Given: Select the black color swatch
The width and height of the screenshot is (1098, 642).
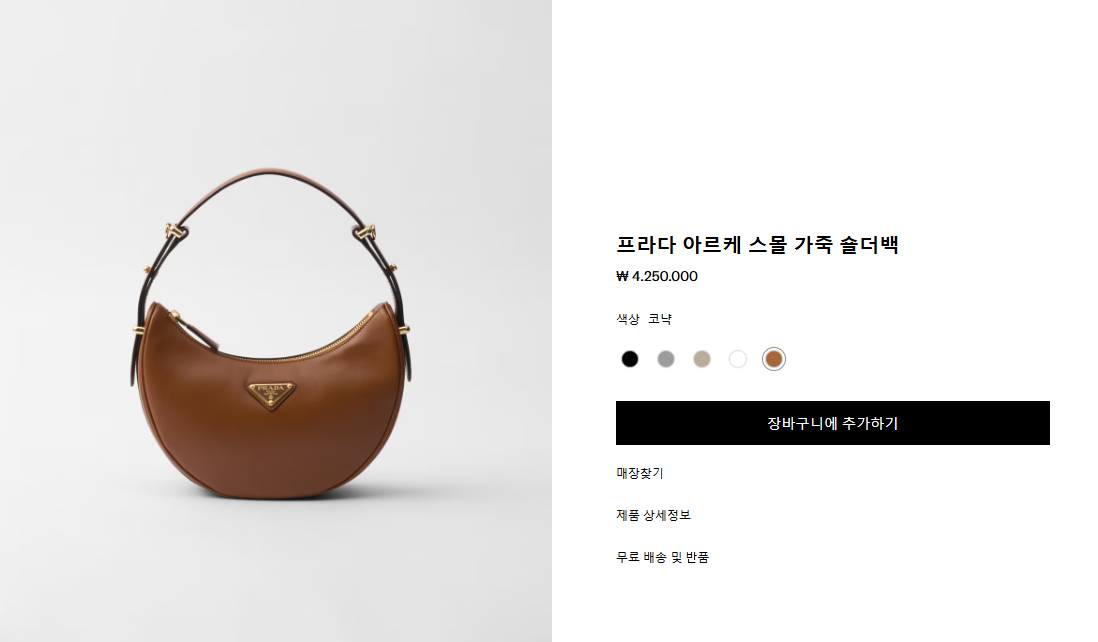Looking at the screenshot, I should tap(630, 359).
